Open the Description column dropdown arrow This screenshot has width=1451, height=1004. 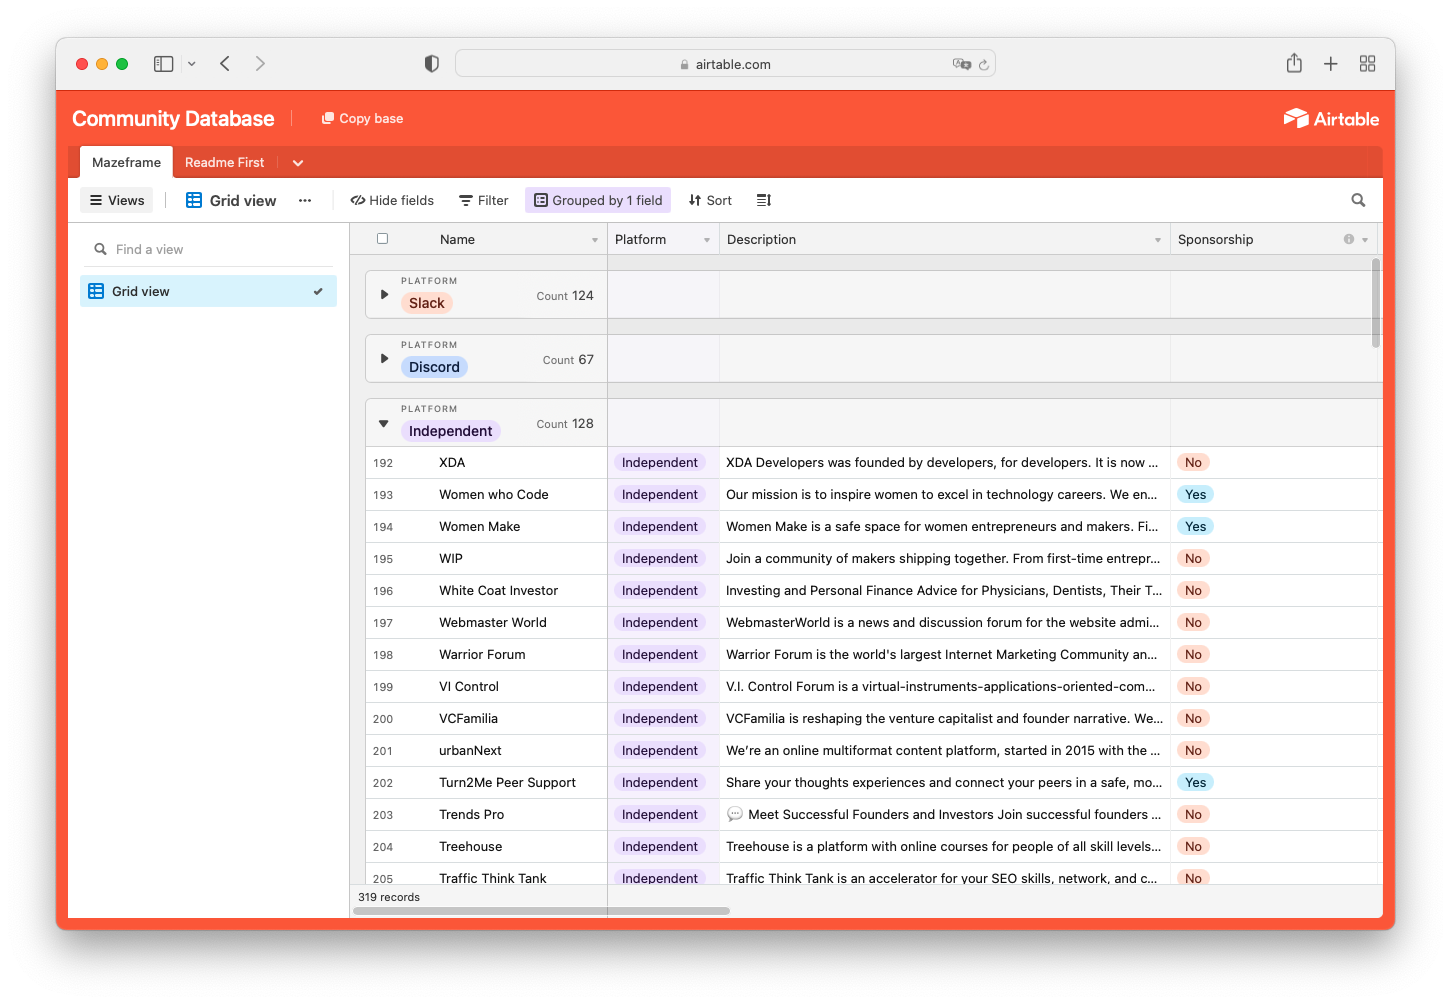(1158, 240)
